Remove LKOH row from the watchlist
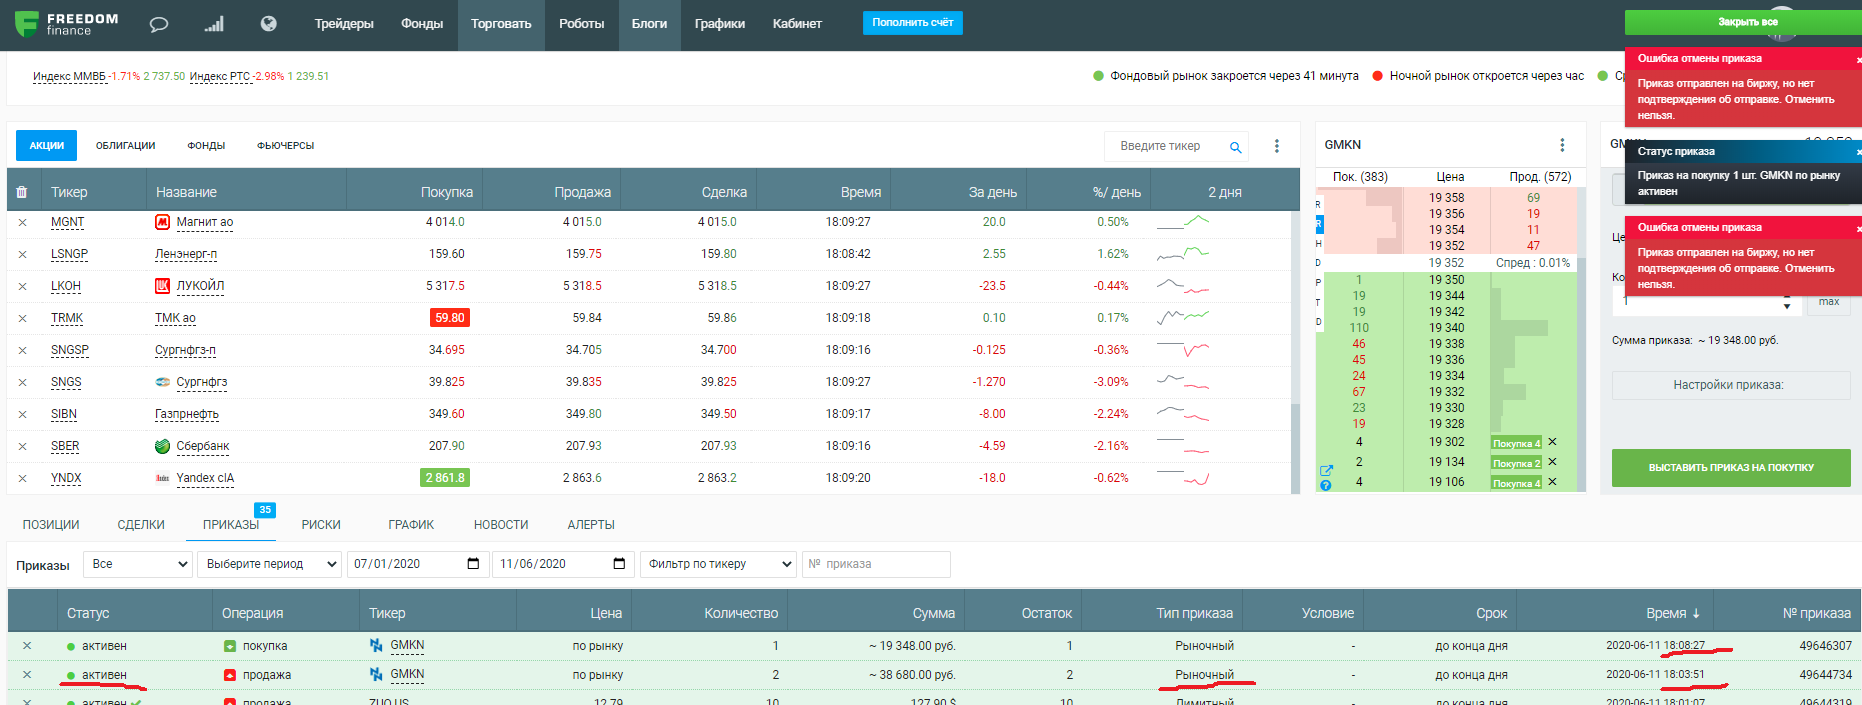This screenshot has height=705, width=1862. coord(22,287)
